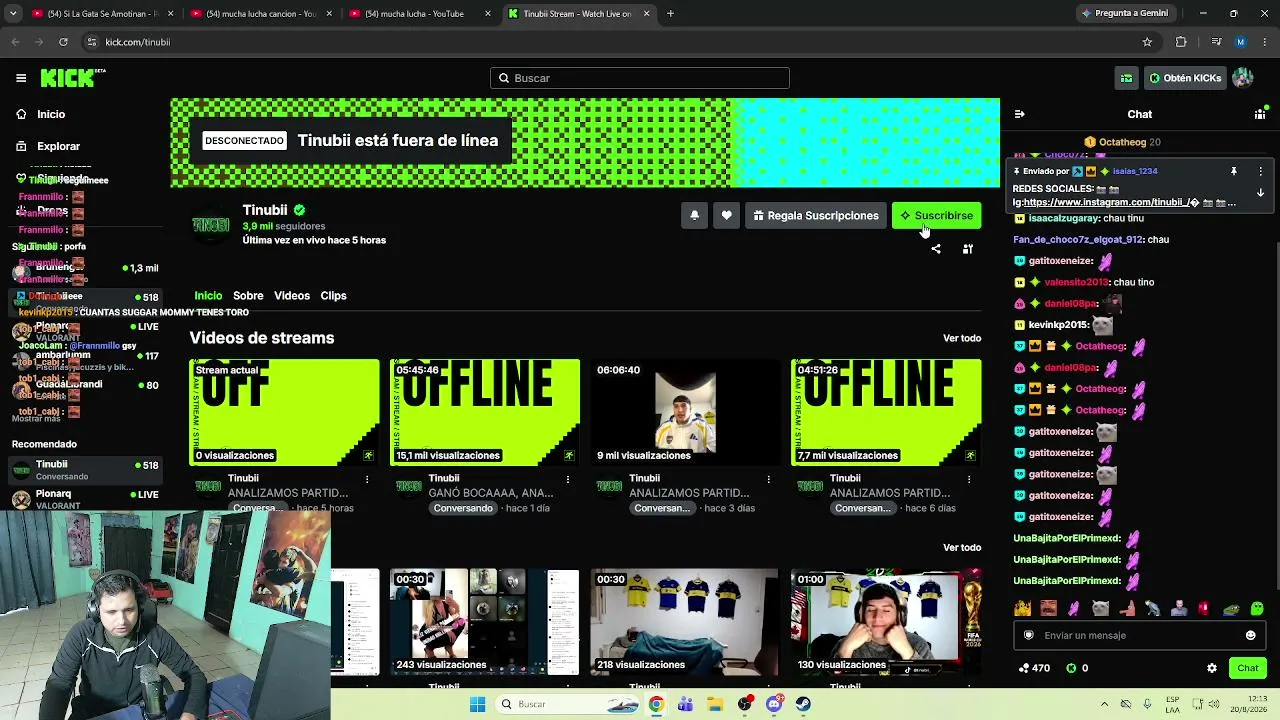Open the Windows Start menu
The image size is (1280, 720).
click(x=477, y=704)
